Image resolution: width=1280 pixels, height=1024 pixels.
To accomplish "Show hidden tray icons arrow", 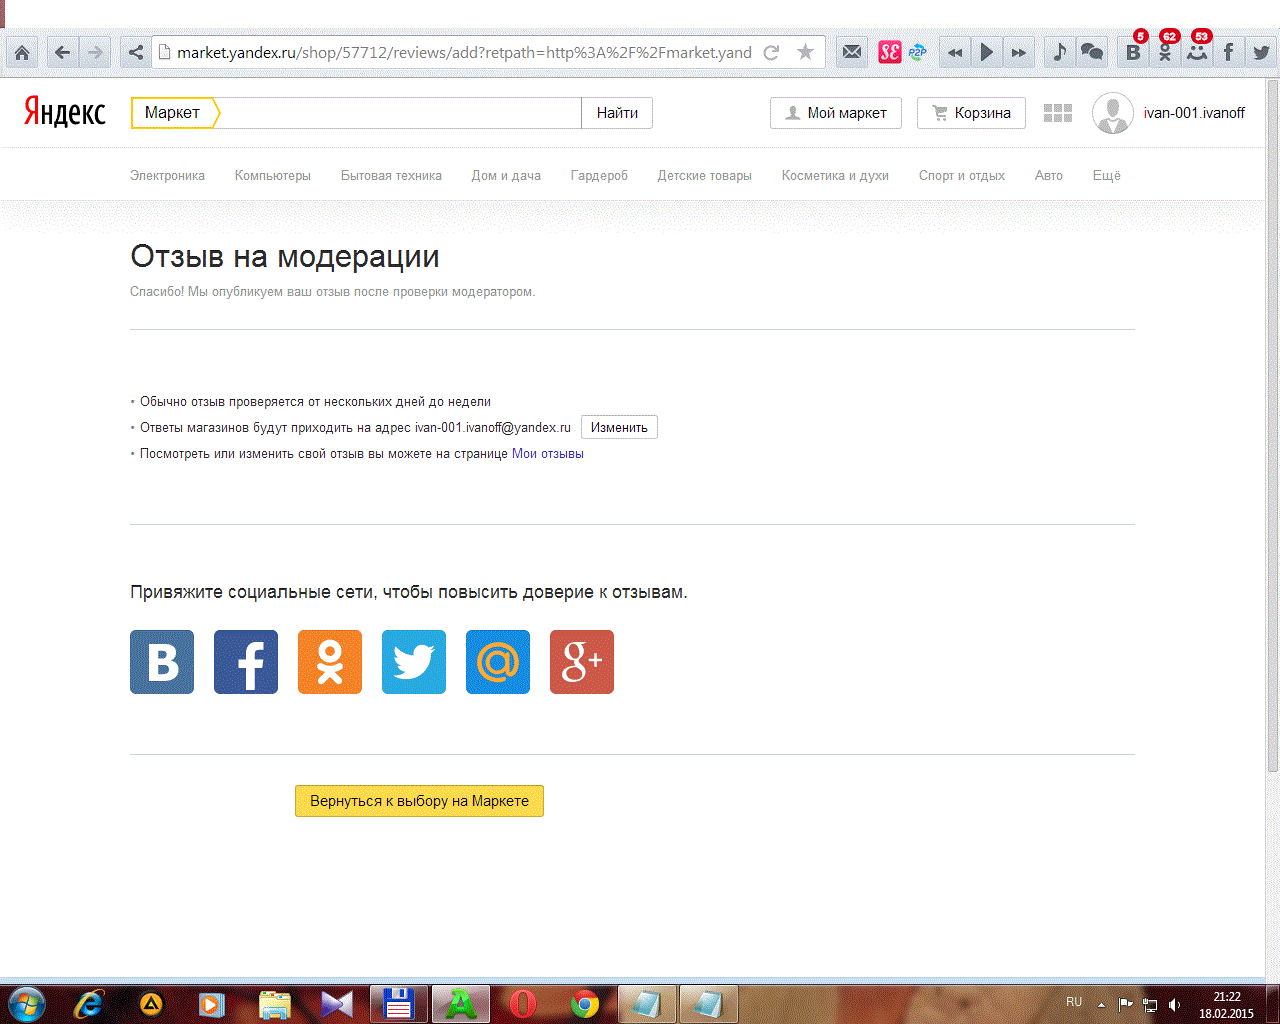I will (1101, 1004).
